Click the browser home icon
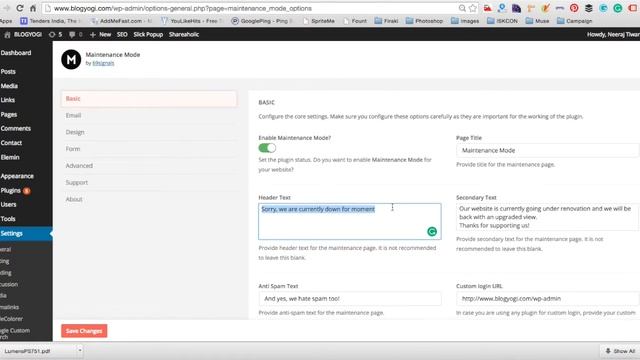 33,8
